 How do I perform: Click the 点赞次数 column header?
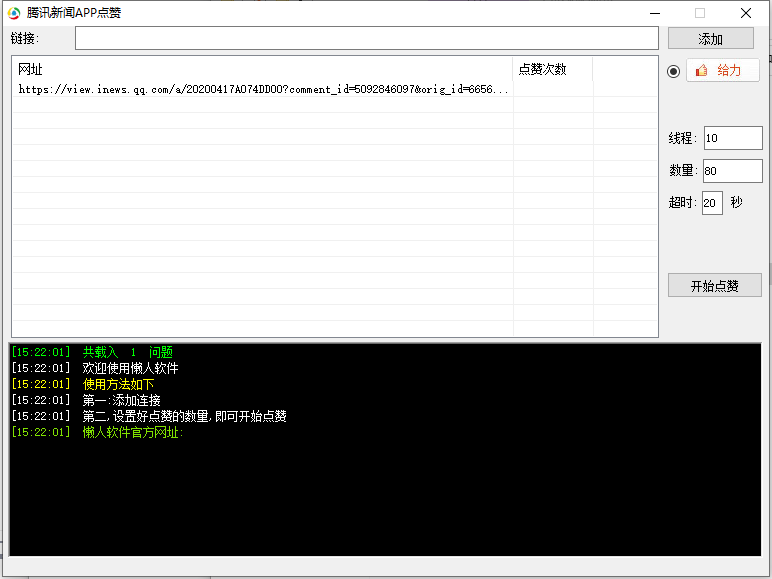pyautogui.click(x=552, y=69)
